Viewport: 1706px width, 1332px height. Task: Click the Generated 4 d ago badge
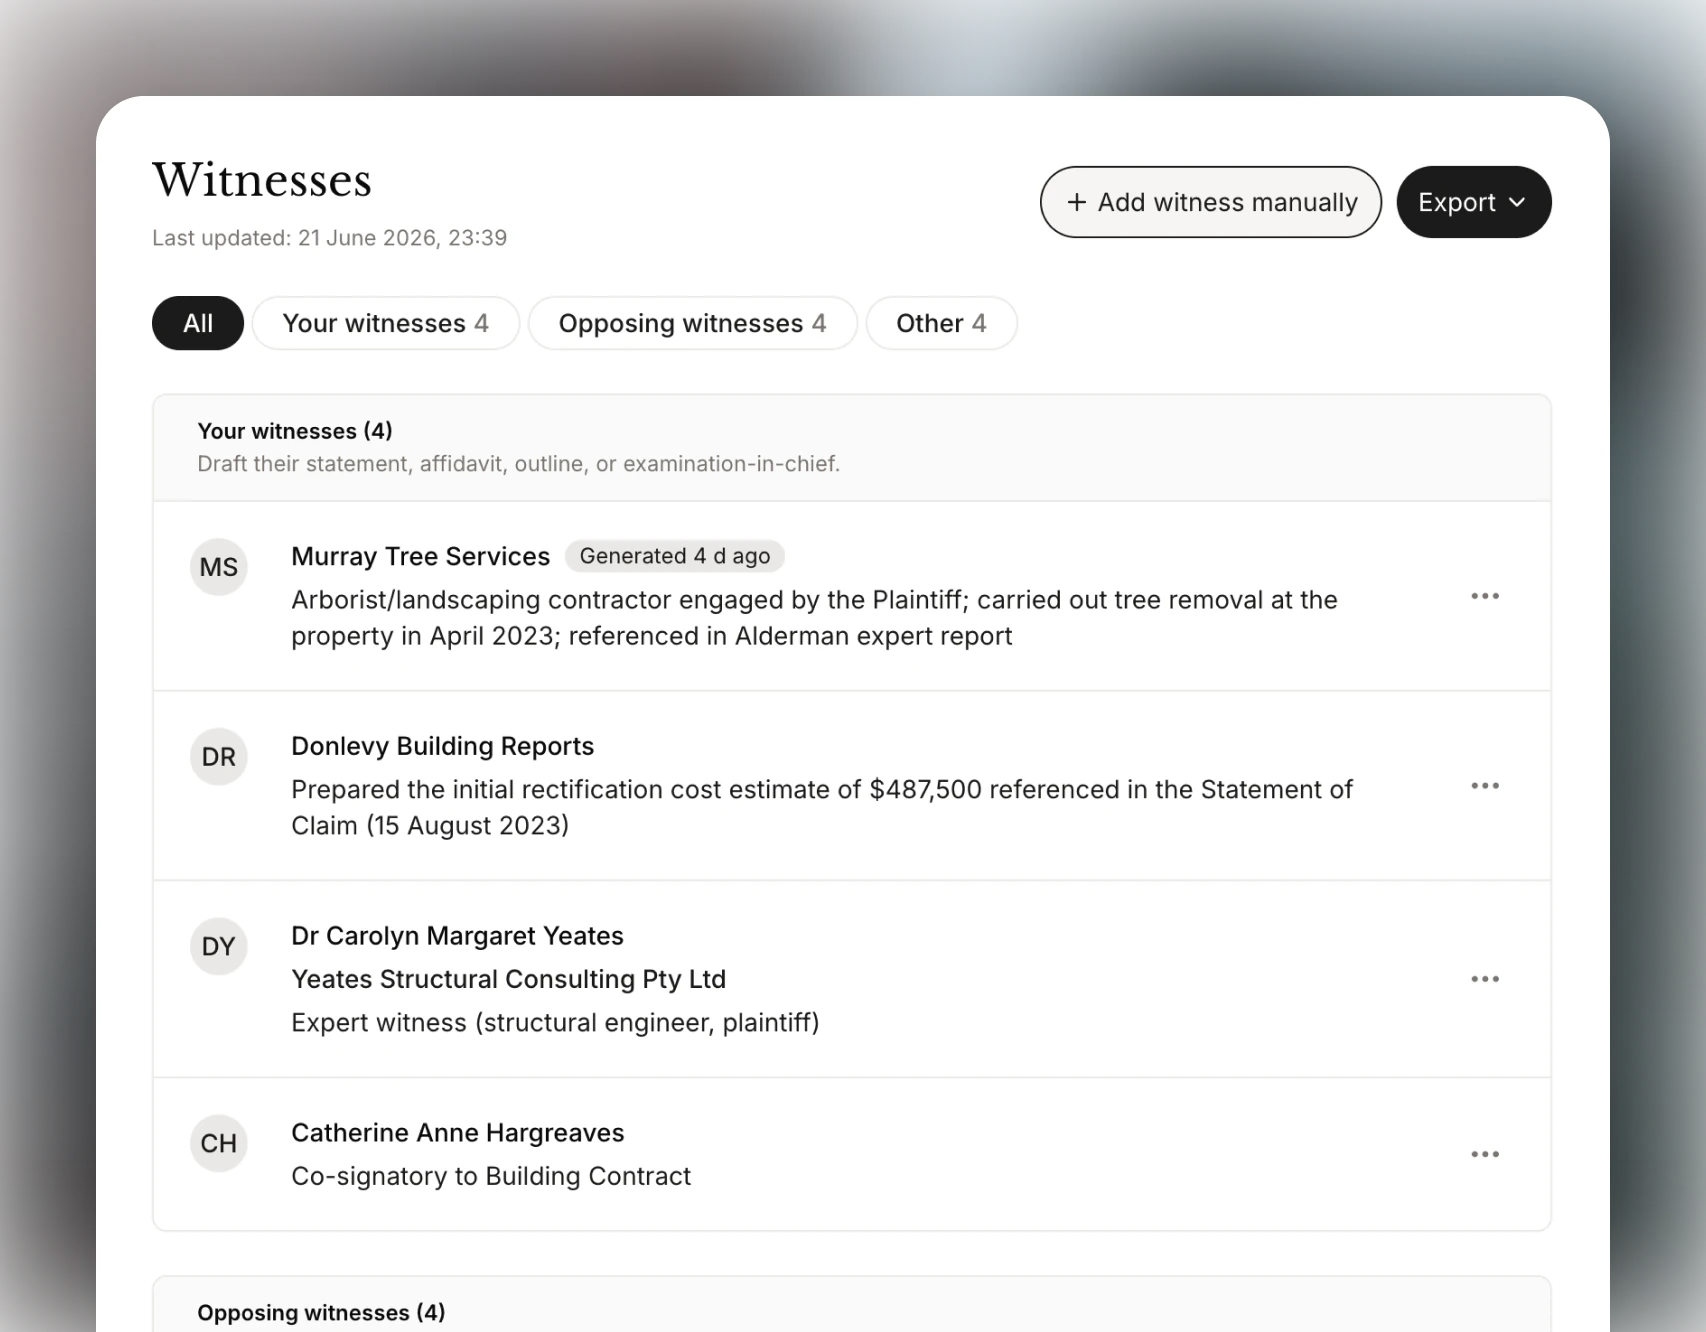click(675, 556)
